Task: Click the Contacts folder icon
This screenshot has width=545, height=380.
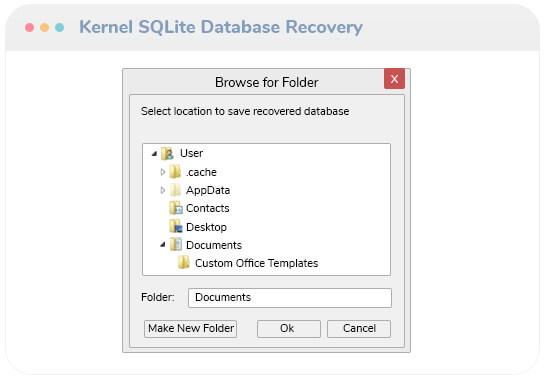Action: click(x=176, y=208)
